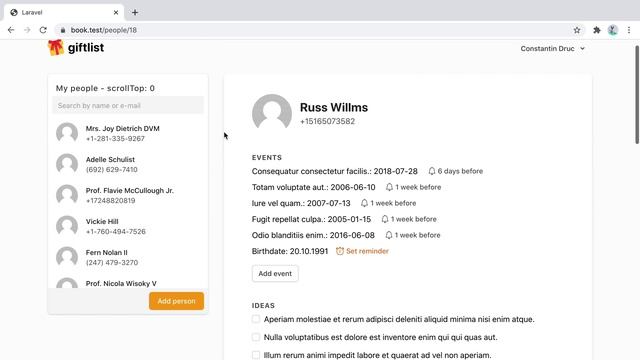Click the browser forward arrow
This screenshot has height=360, width=640.
point(27,30)
